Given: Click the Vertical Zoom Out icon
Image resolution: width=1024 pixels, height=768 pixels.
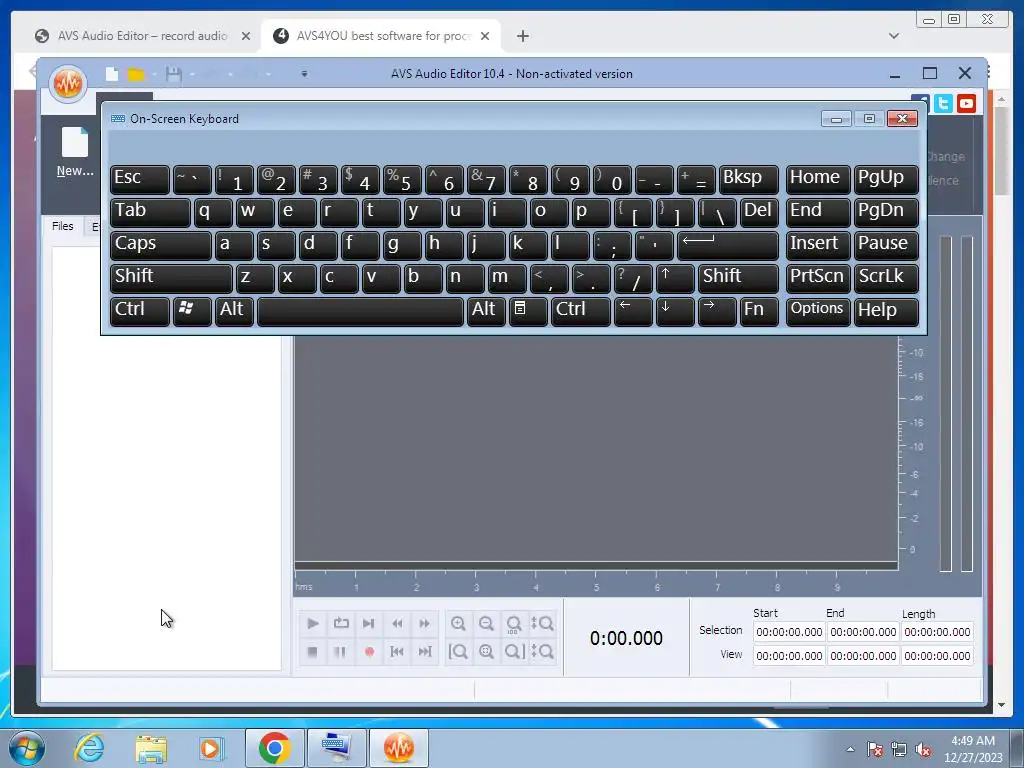Looking at the screenshot, I should [x=543, y=652].
